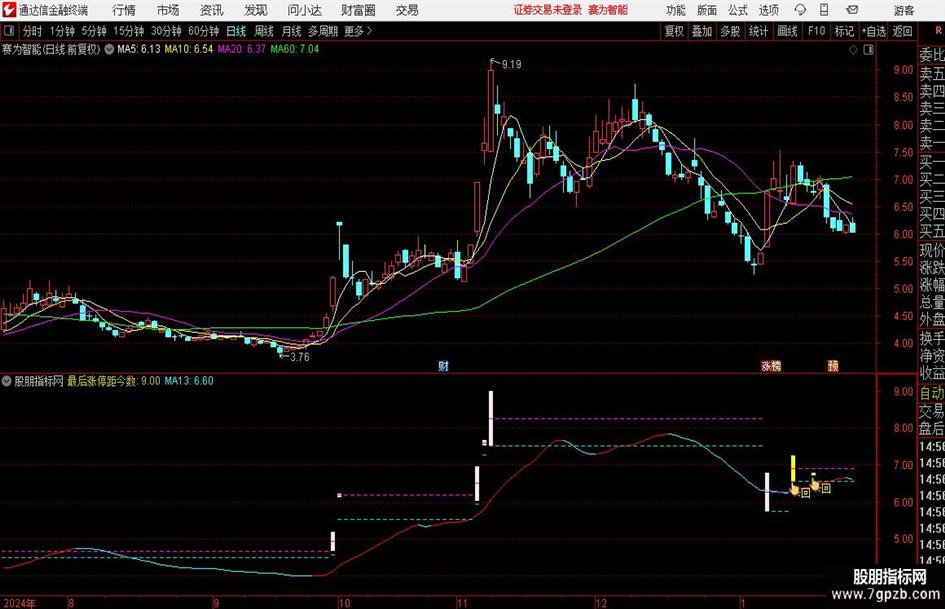Click month 11 timeline marker

click(462, 603)
